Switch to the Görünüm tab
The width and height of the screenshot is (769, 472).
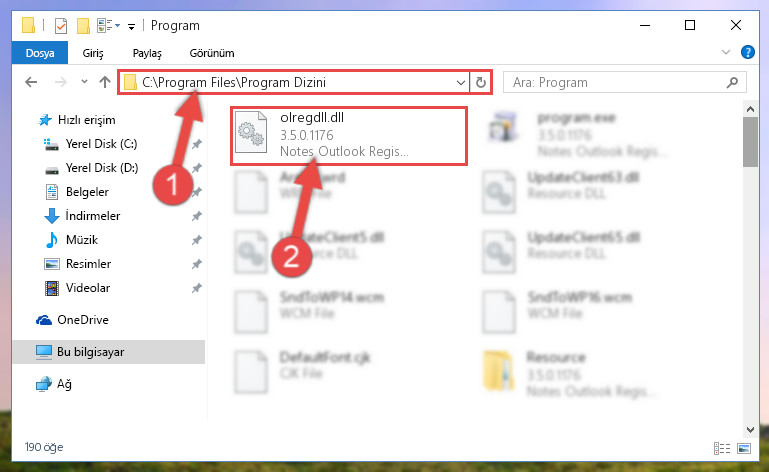(x=212, y=53)
